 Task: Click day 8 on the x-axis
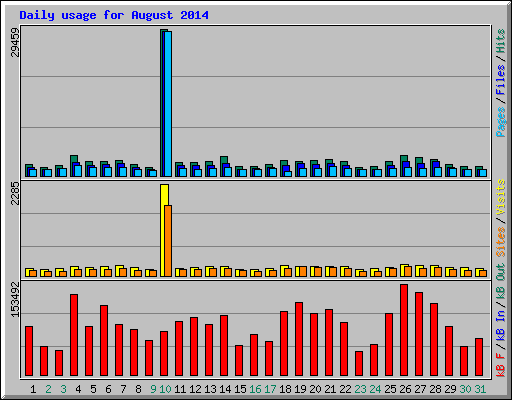pyautogui.click(x=138, y=389)
